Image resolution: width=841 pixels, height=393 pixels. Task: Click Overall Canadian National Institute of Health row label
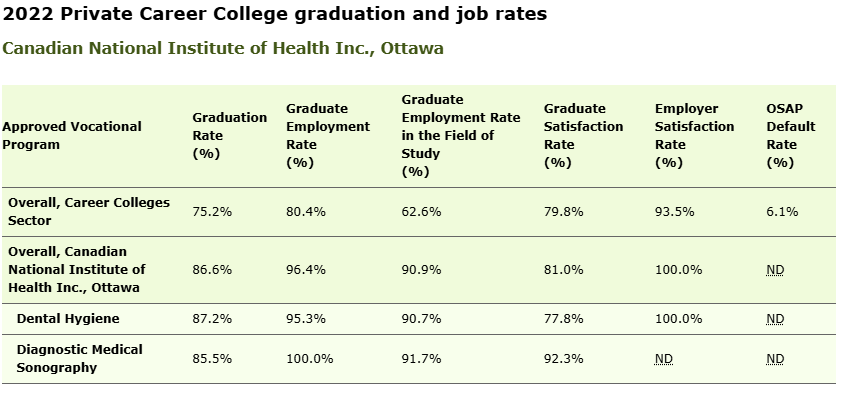pos(77,270)
